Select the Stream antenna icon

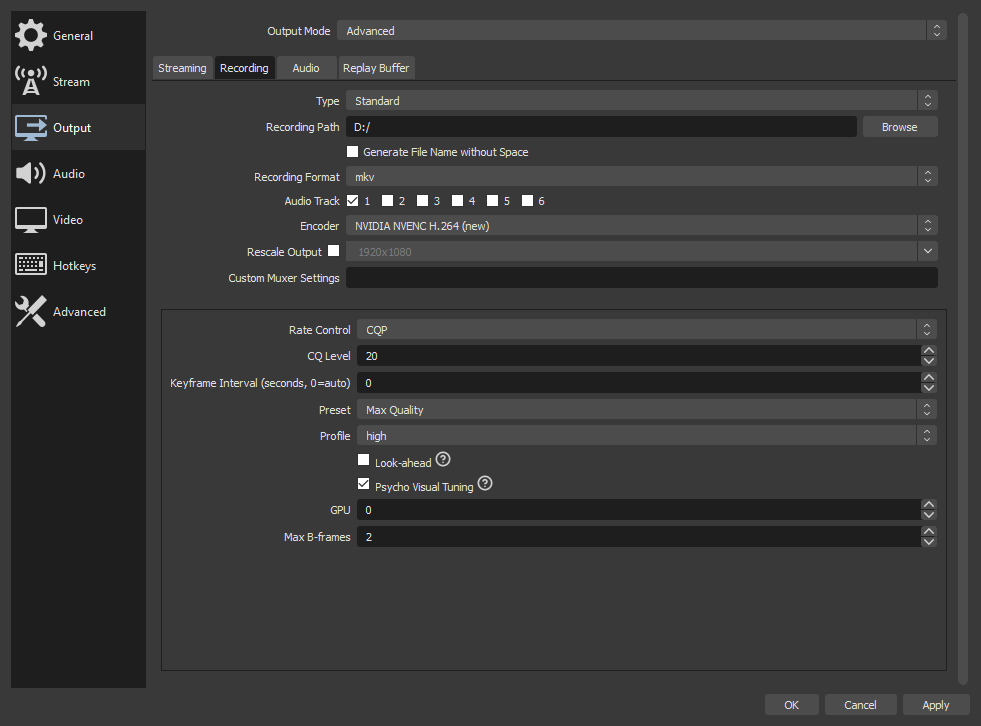tap(31, 81)
